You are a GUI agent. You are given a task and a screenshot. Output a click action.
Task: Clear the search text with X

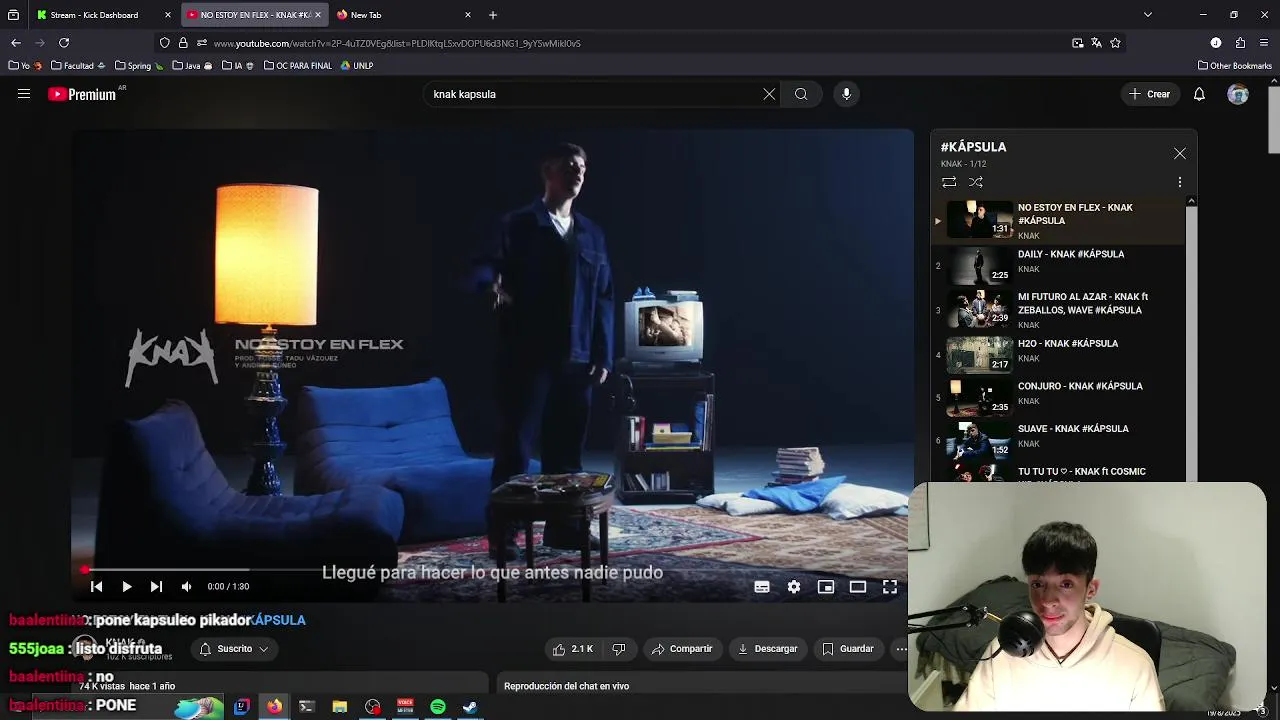point(769,94)
